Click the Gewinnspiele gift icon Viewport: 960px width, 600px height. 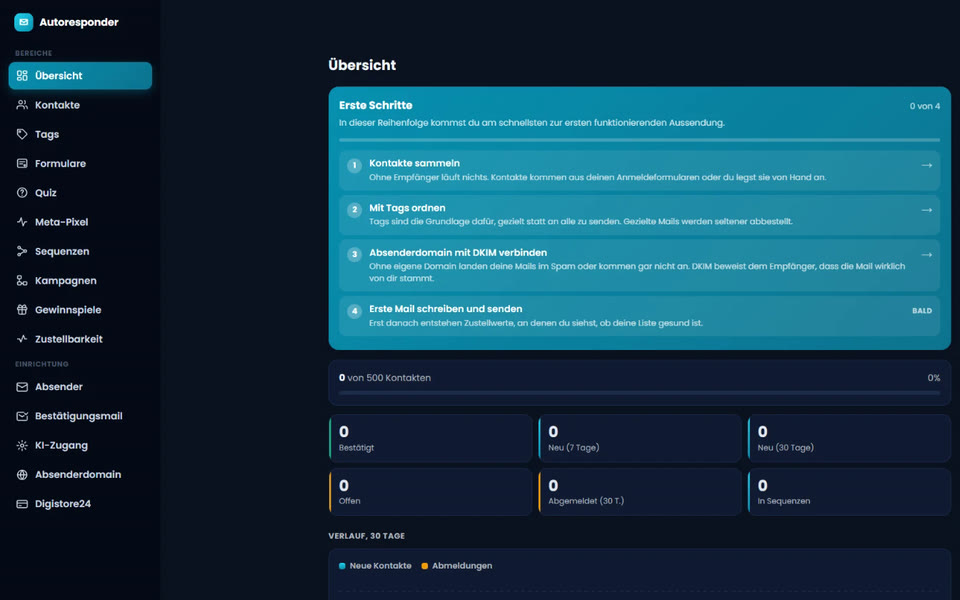tap(22, 310)
